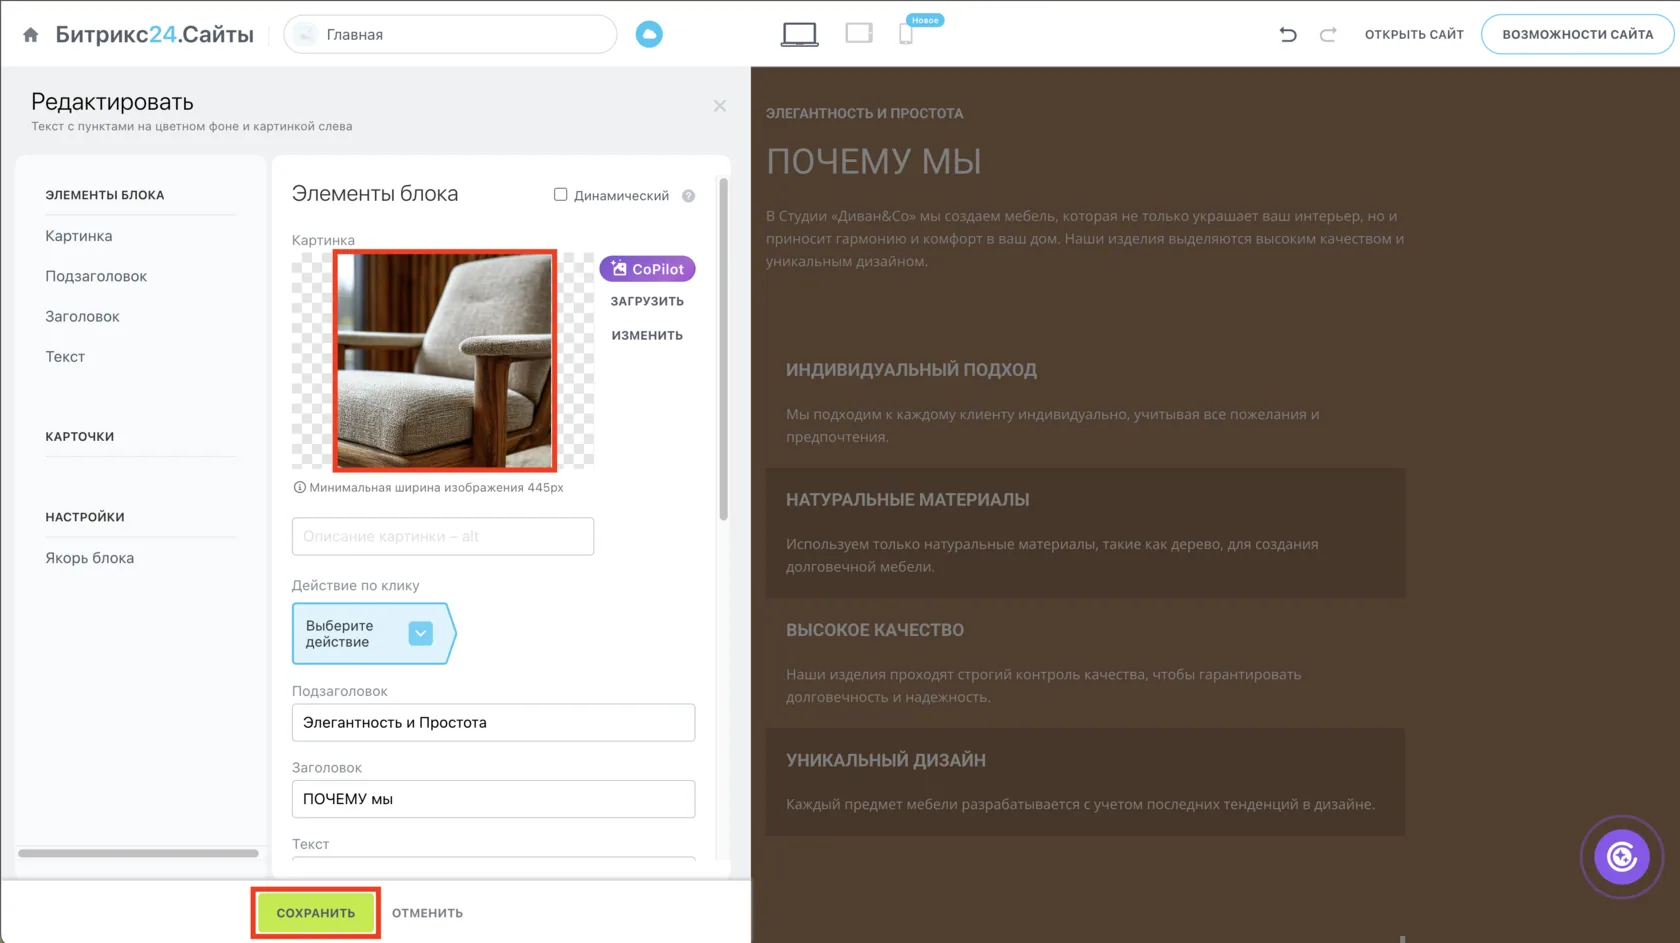
Task: Click the blue cloud publish icon
Action: click(649, 35)
